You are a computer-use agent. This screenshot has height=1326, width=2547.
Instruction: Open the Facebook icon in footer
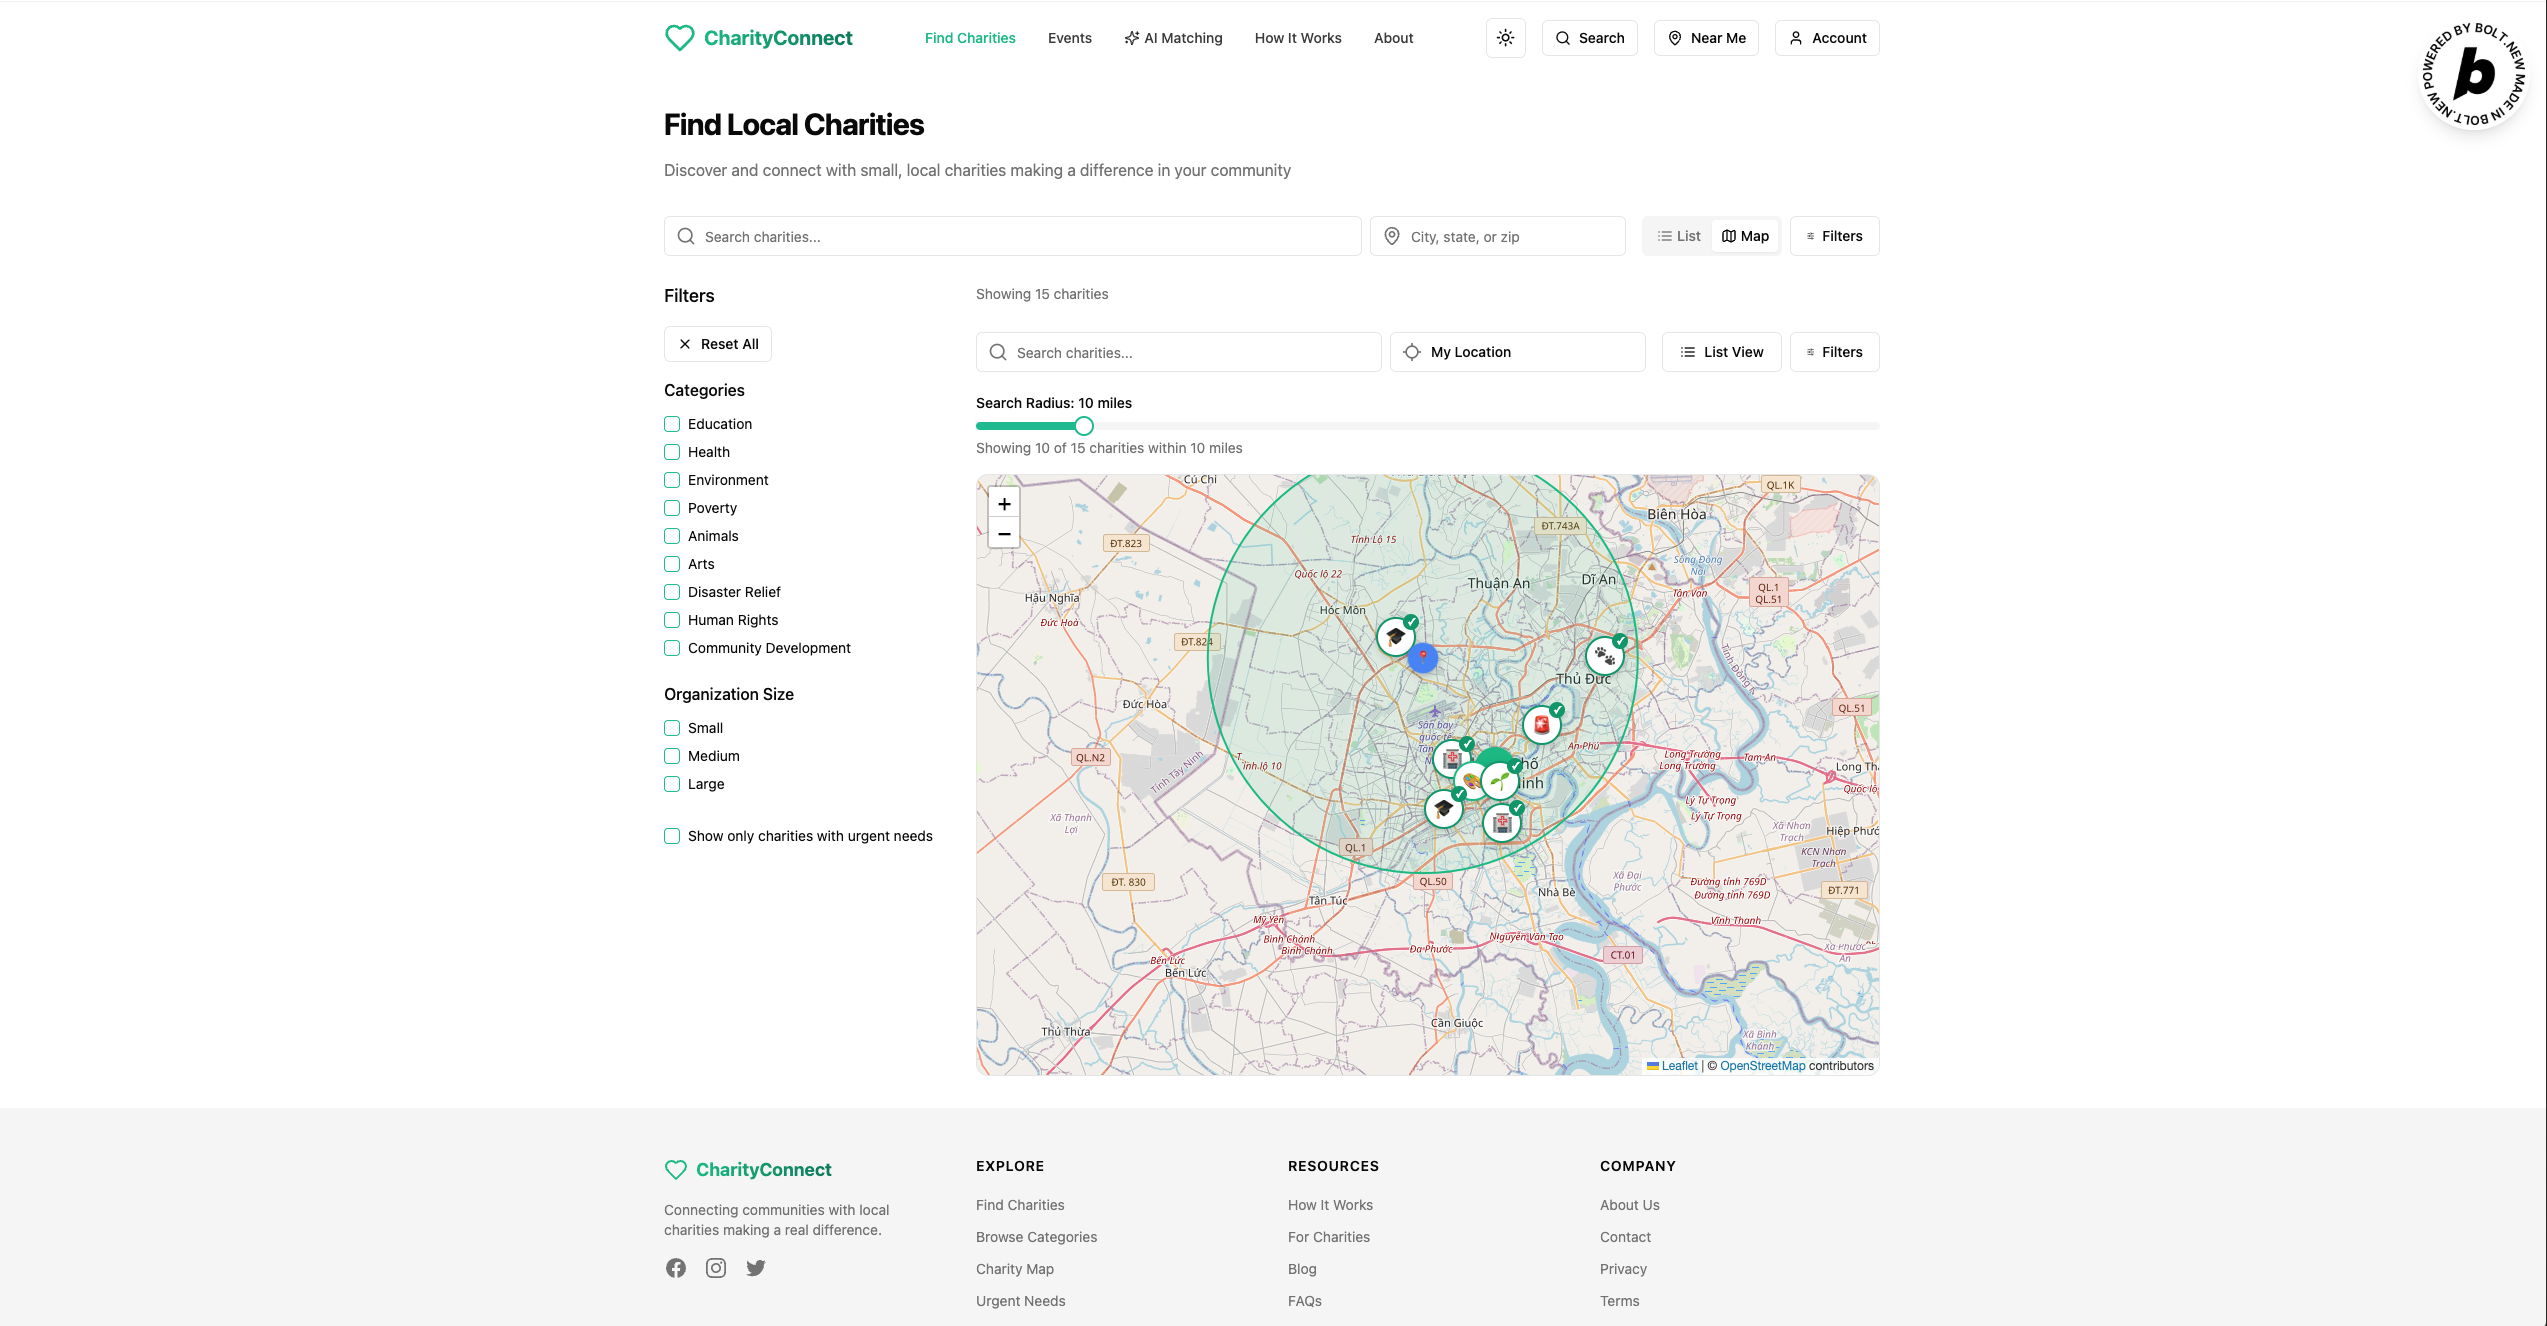click(x=676, y=1268)
